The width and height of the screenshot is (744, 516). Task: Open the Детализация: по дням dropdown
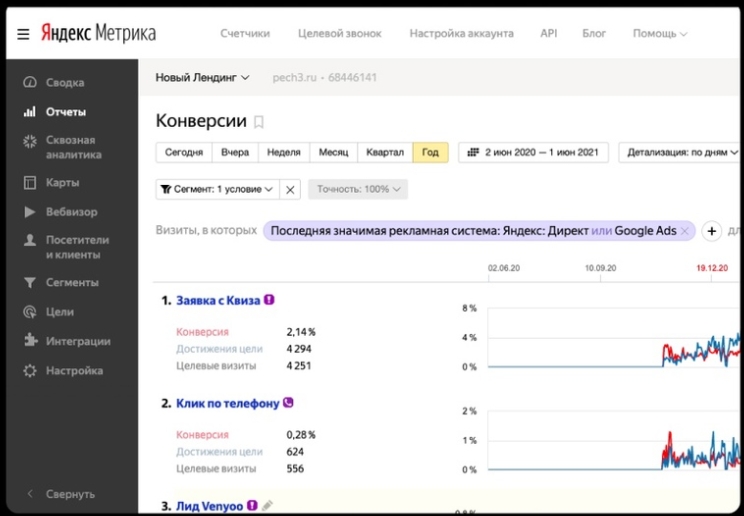coord(681,152)
